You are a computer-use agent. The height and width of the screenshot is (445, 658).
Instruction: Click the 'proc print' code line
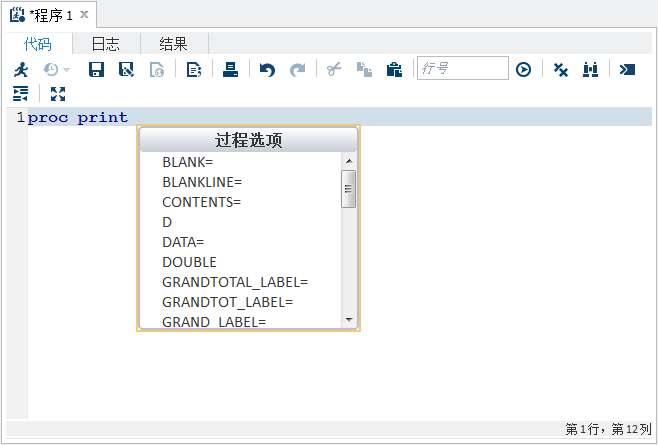point(77,117)
